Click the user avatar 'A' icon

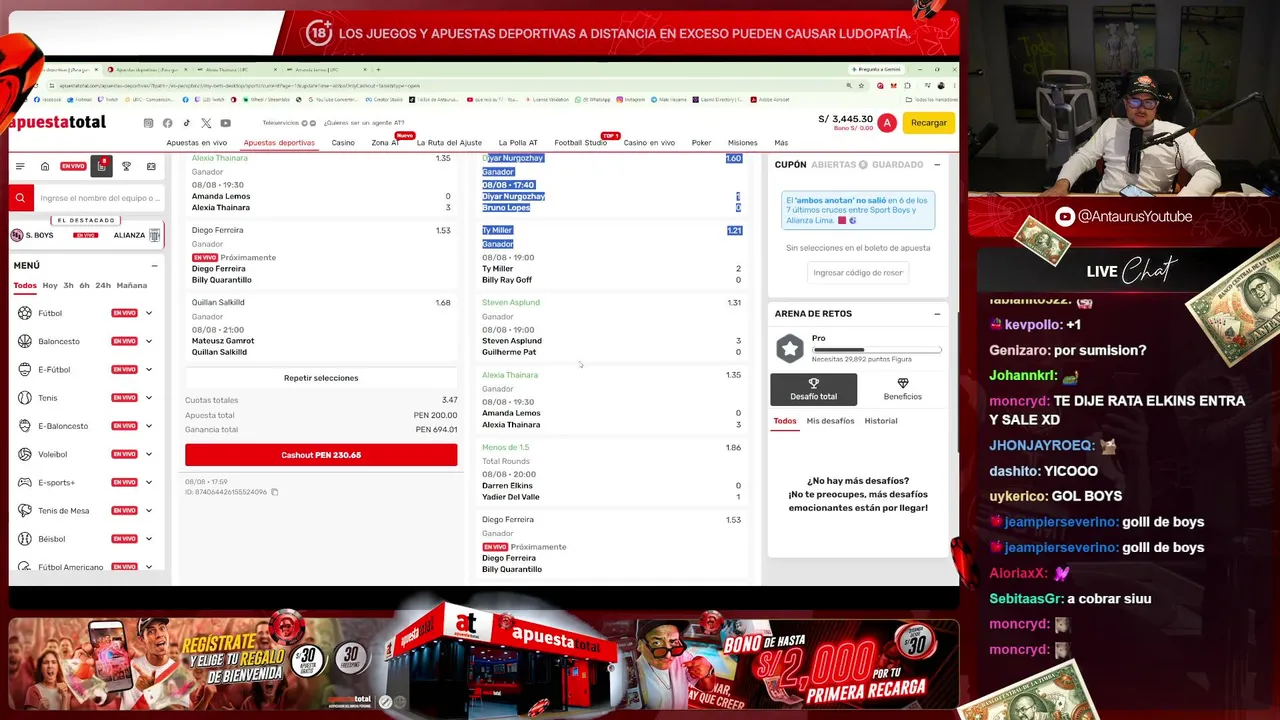(x=887, y=123)
